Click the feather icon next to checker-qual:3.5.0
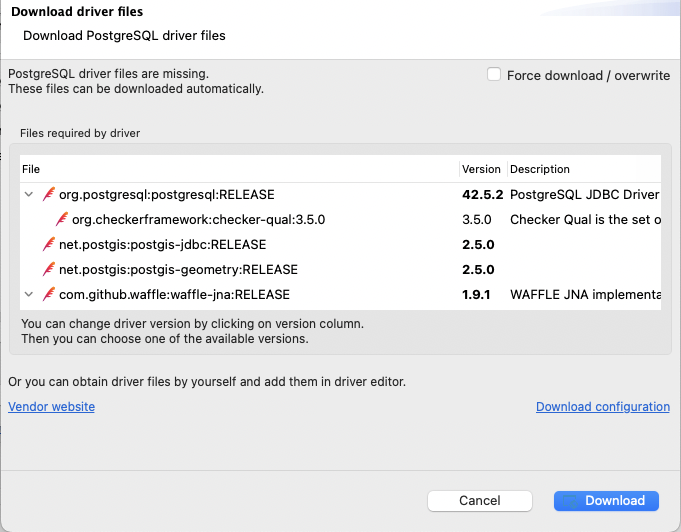Image resolution: width=681 pixels, height=532 pixels. (x=62, y=219)
